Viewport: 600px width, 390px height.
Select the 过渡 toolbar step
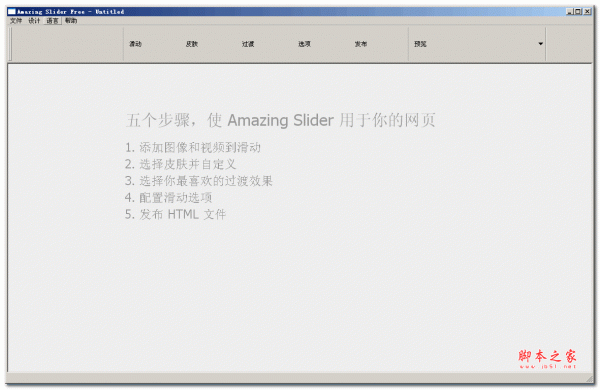pos(248,44)
